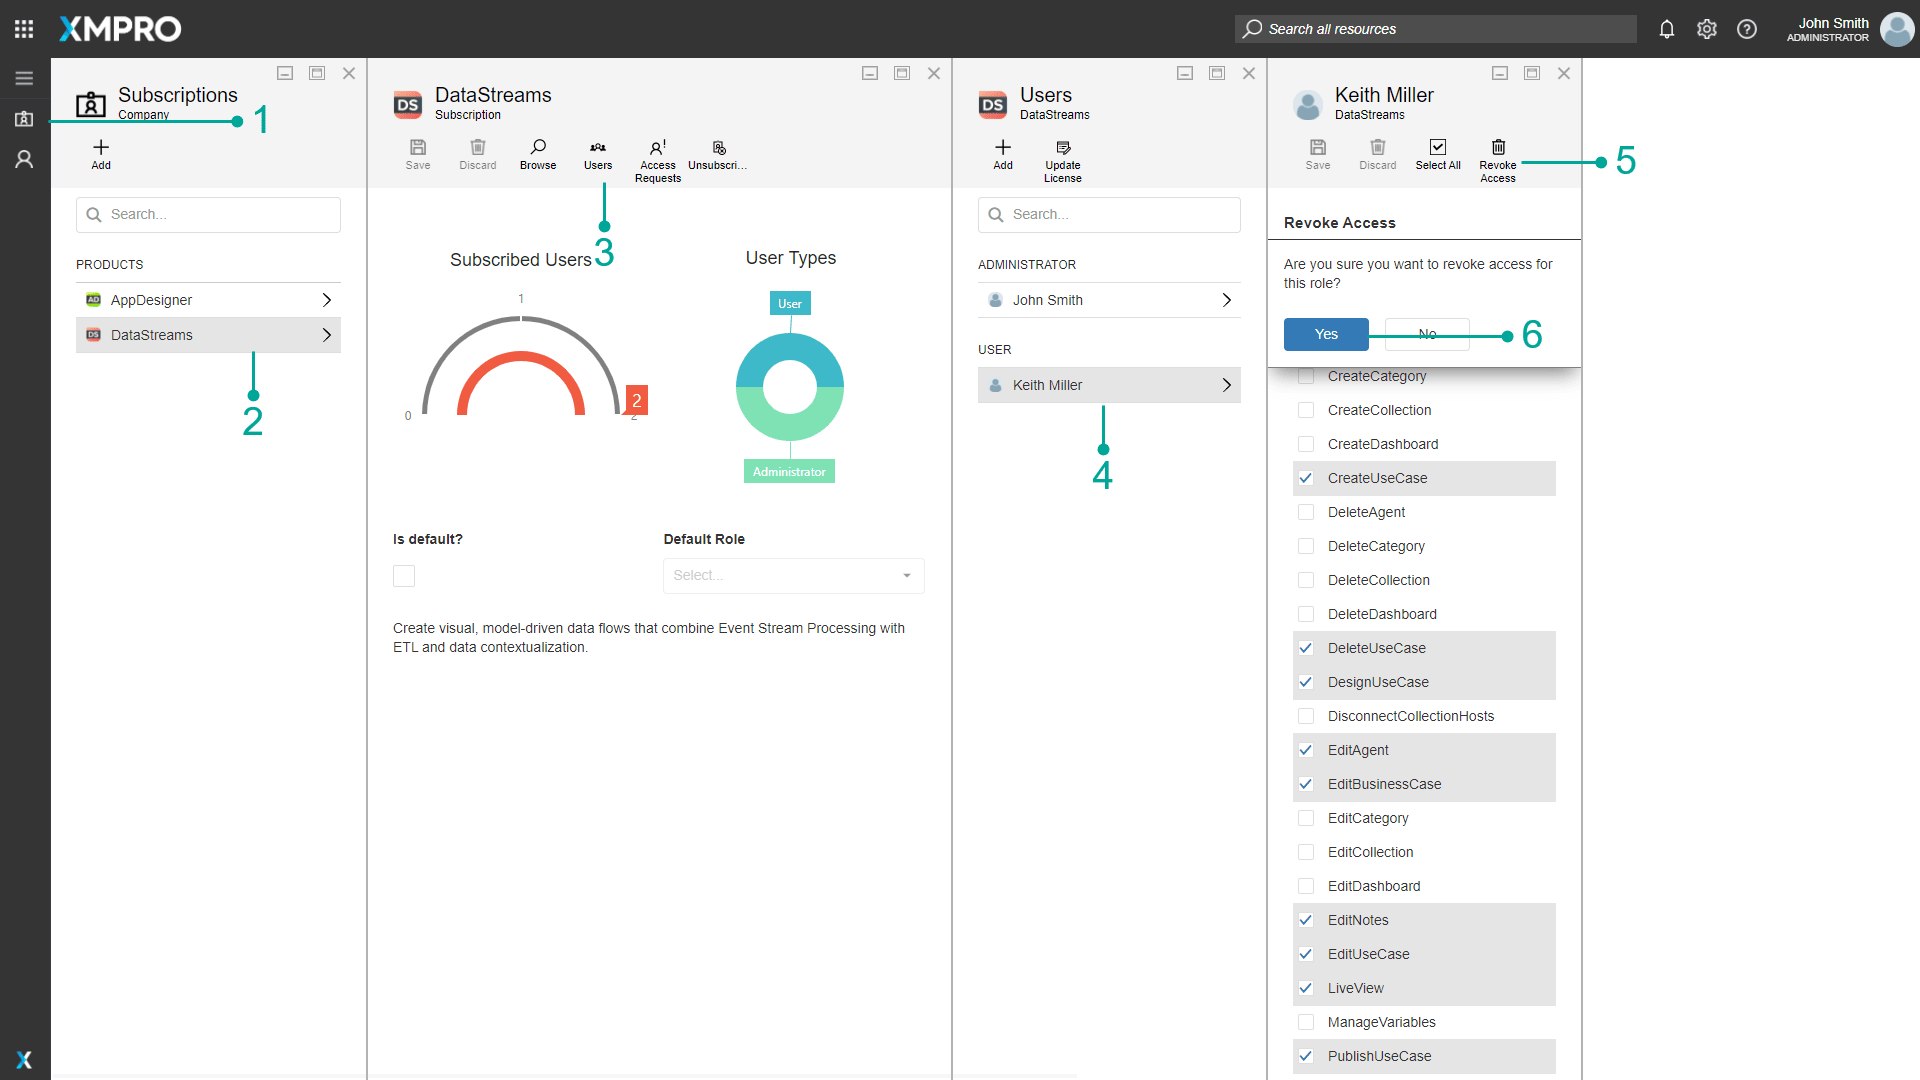The image size is (1920, 1080).
Task: Click the Search all resources field
Action: [1435, 29]
